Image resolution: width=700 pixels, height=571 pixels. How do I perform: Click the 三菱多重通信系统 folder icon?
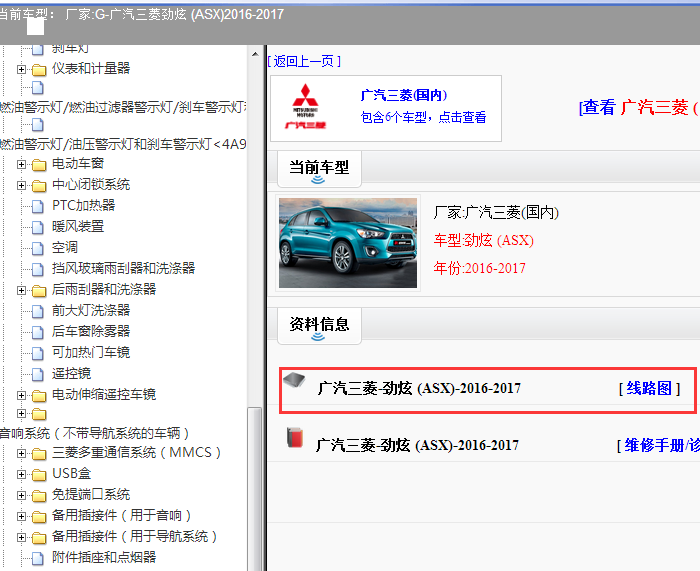[39, 454]
